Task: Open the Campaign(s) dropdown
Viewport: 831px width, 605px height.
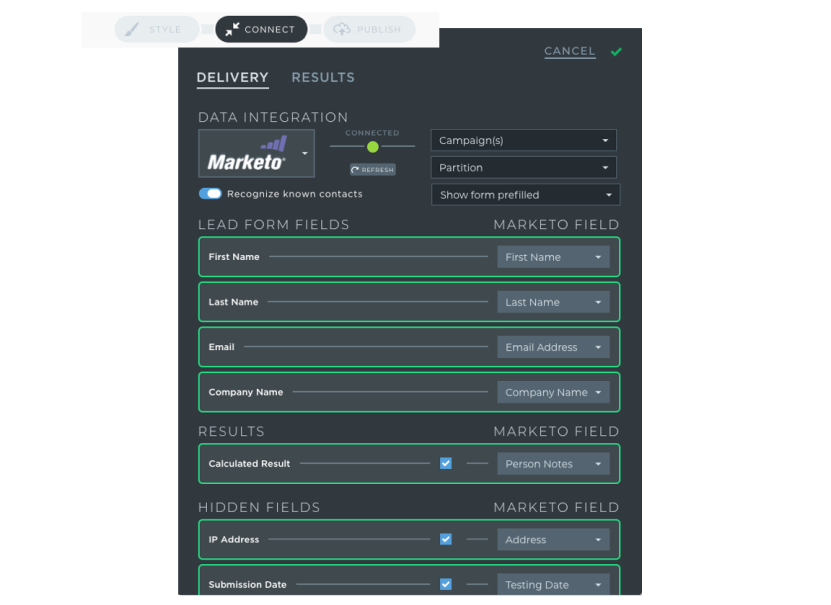Action: coord(523,141)
